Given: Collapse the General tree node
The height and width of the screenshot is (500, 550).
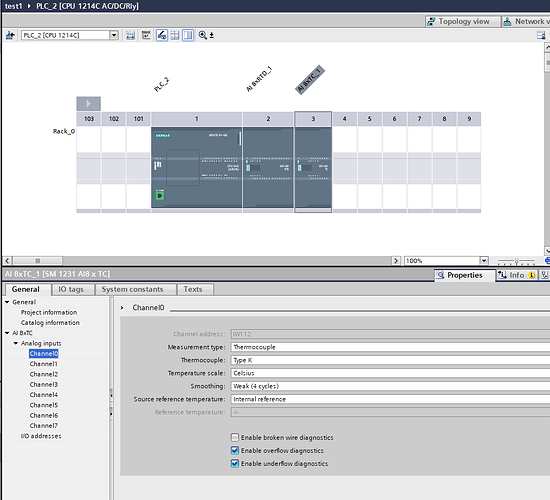Looking at the screenshot, I should 7,302.
